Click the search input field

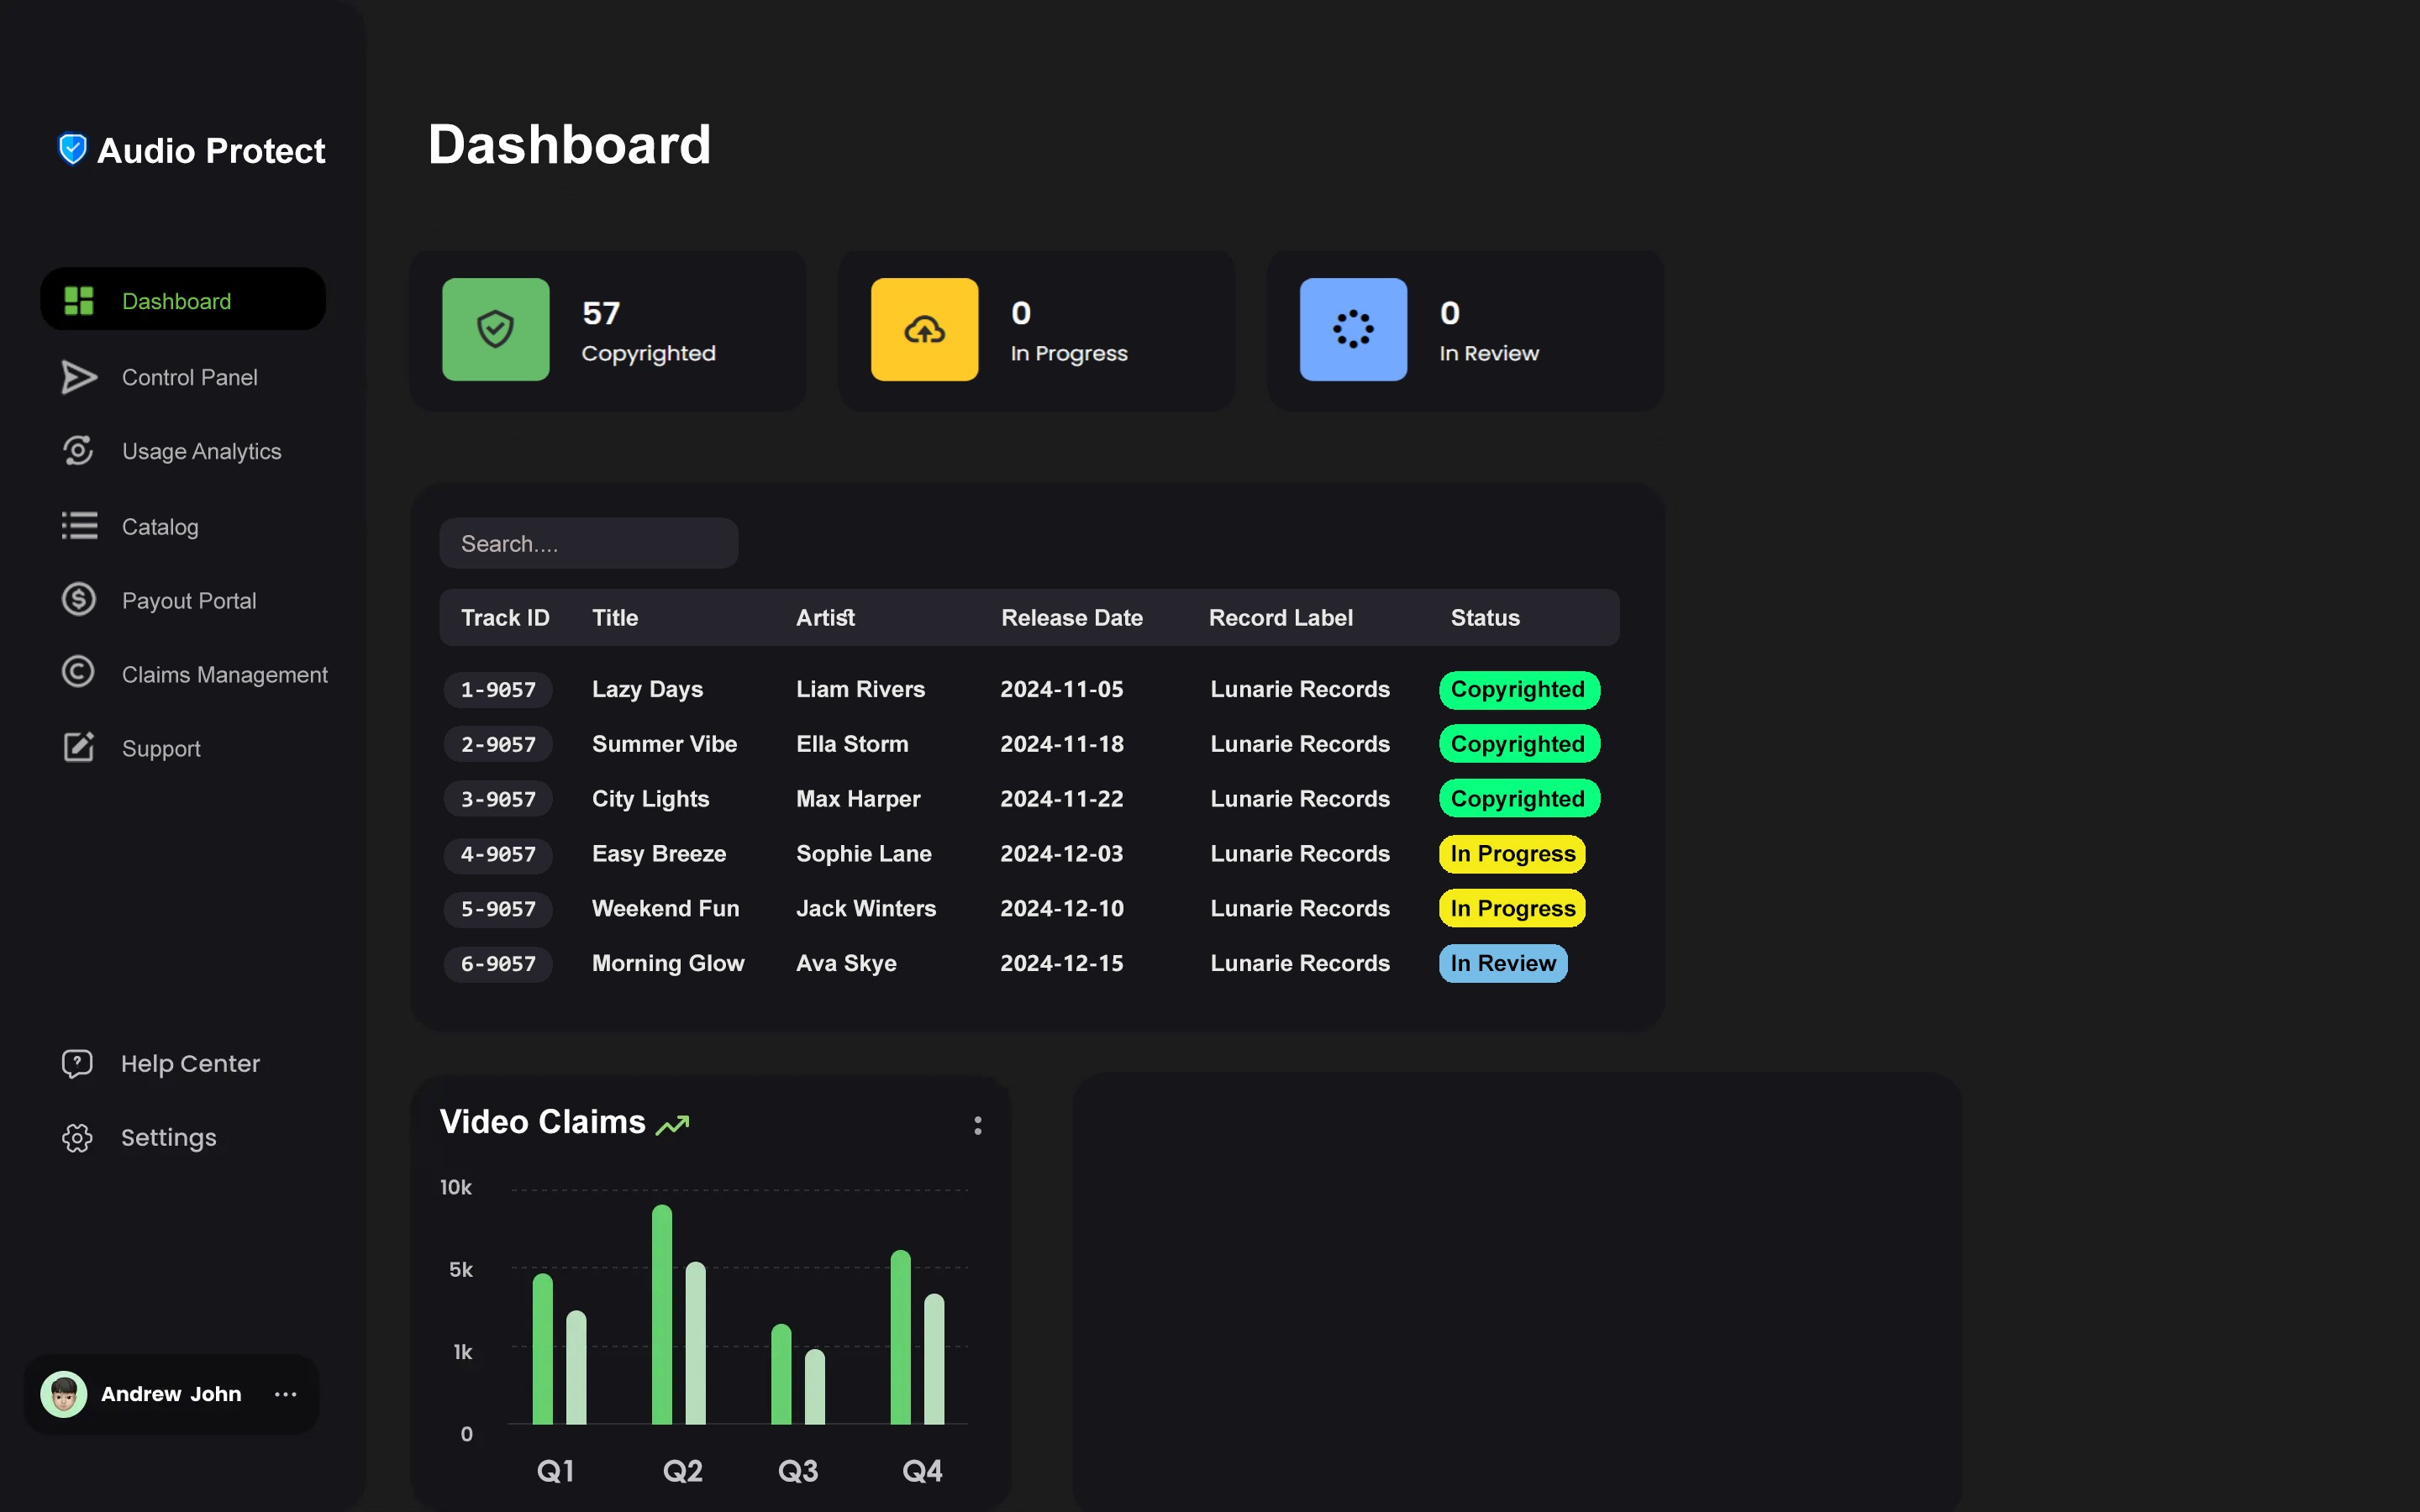pos(587,542)
